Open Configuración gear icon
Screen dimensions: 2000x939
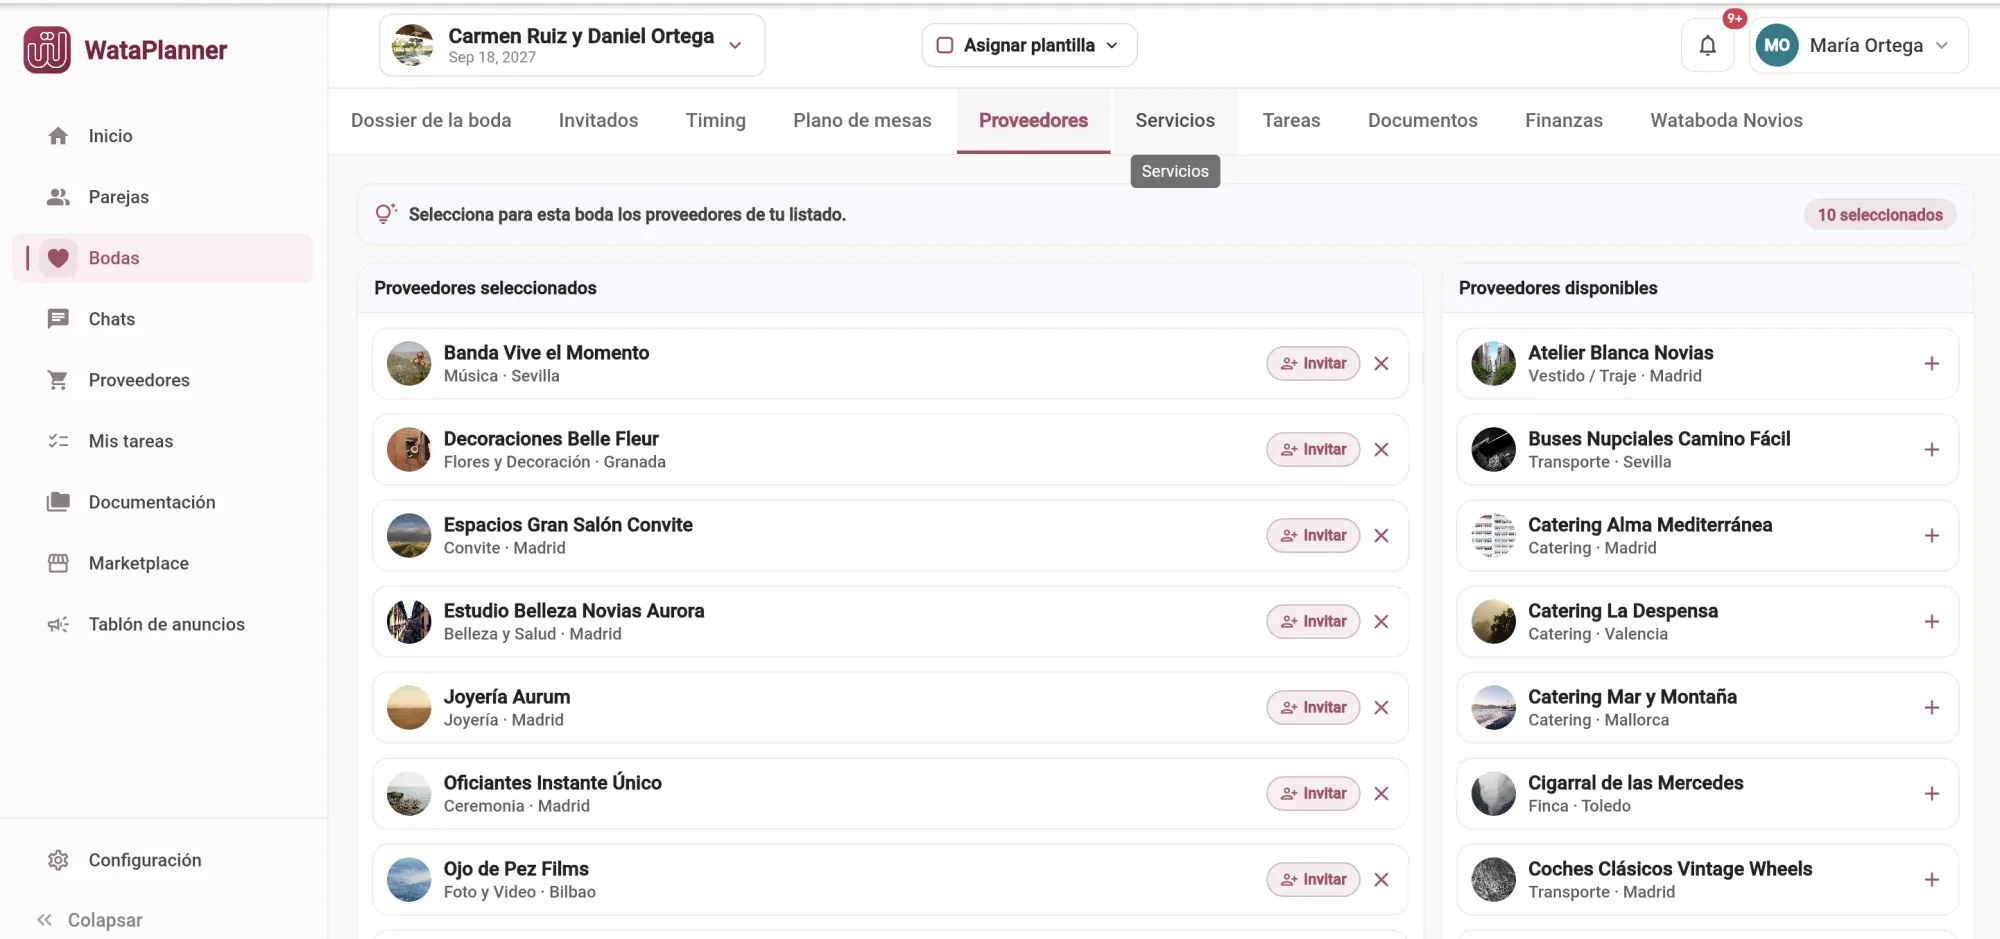(x=58, y=860)
